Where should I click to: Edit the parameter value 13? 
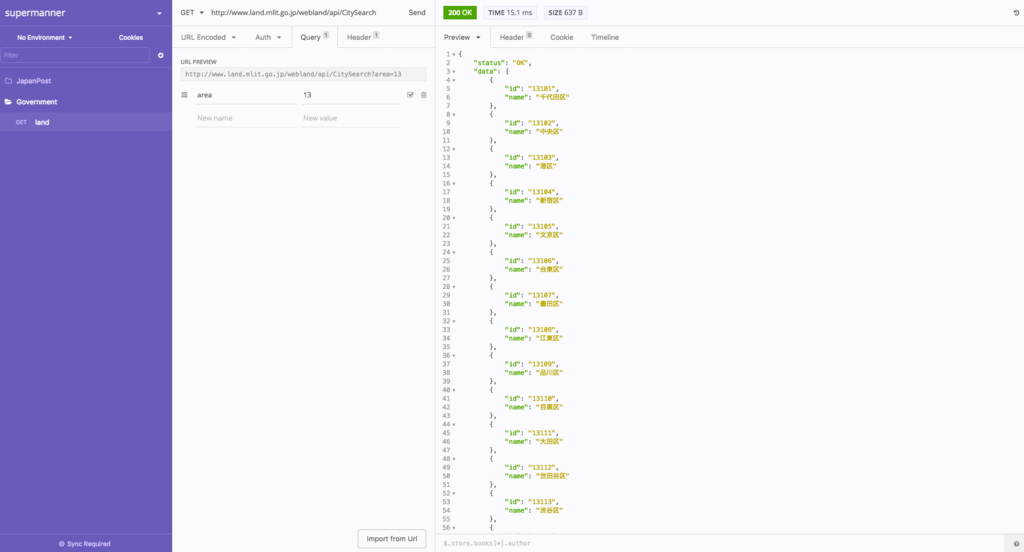coord(351,95)
